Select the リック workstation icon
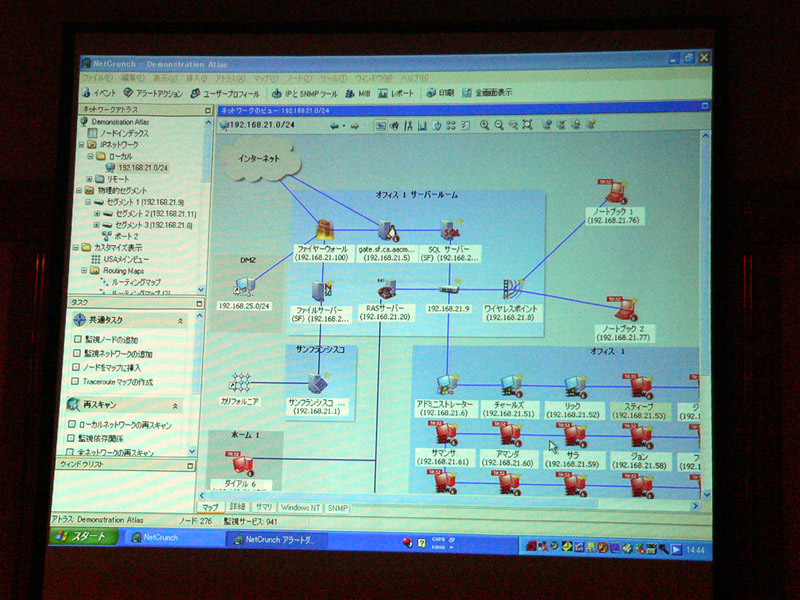 click(575, 387)
